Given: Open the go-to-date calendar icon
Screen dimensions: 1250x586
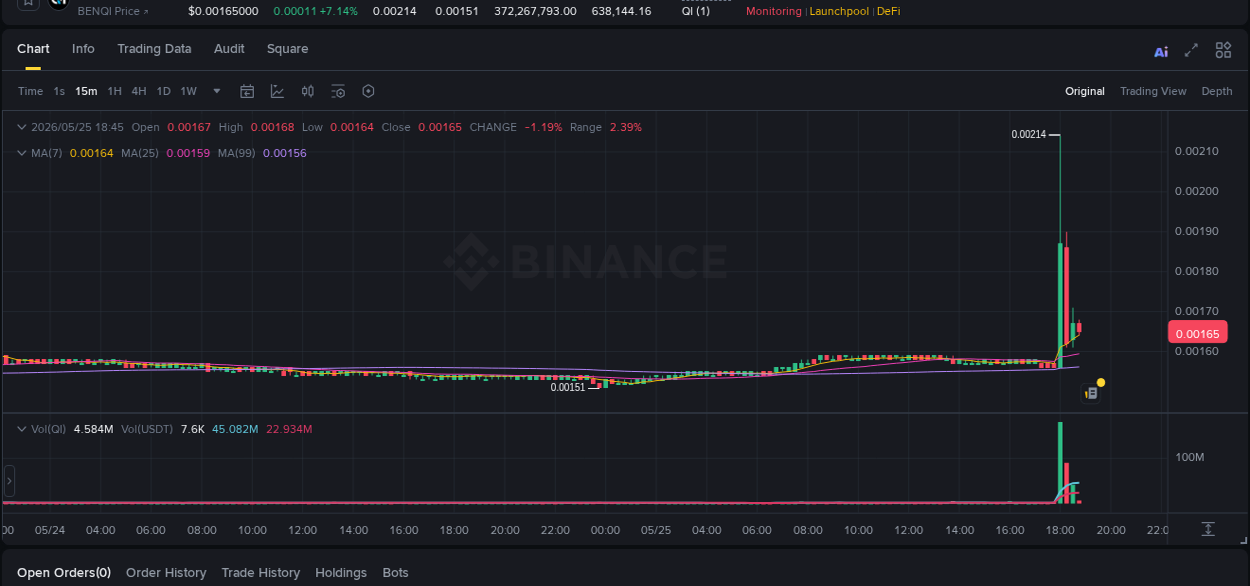Looking at the screenshot, I should click(247, 91).
